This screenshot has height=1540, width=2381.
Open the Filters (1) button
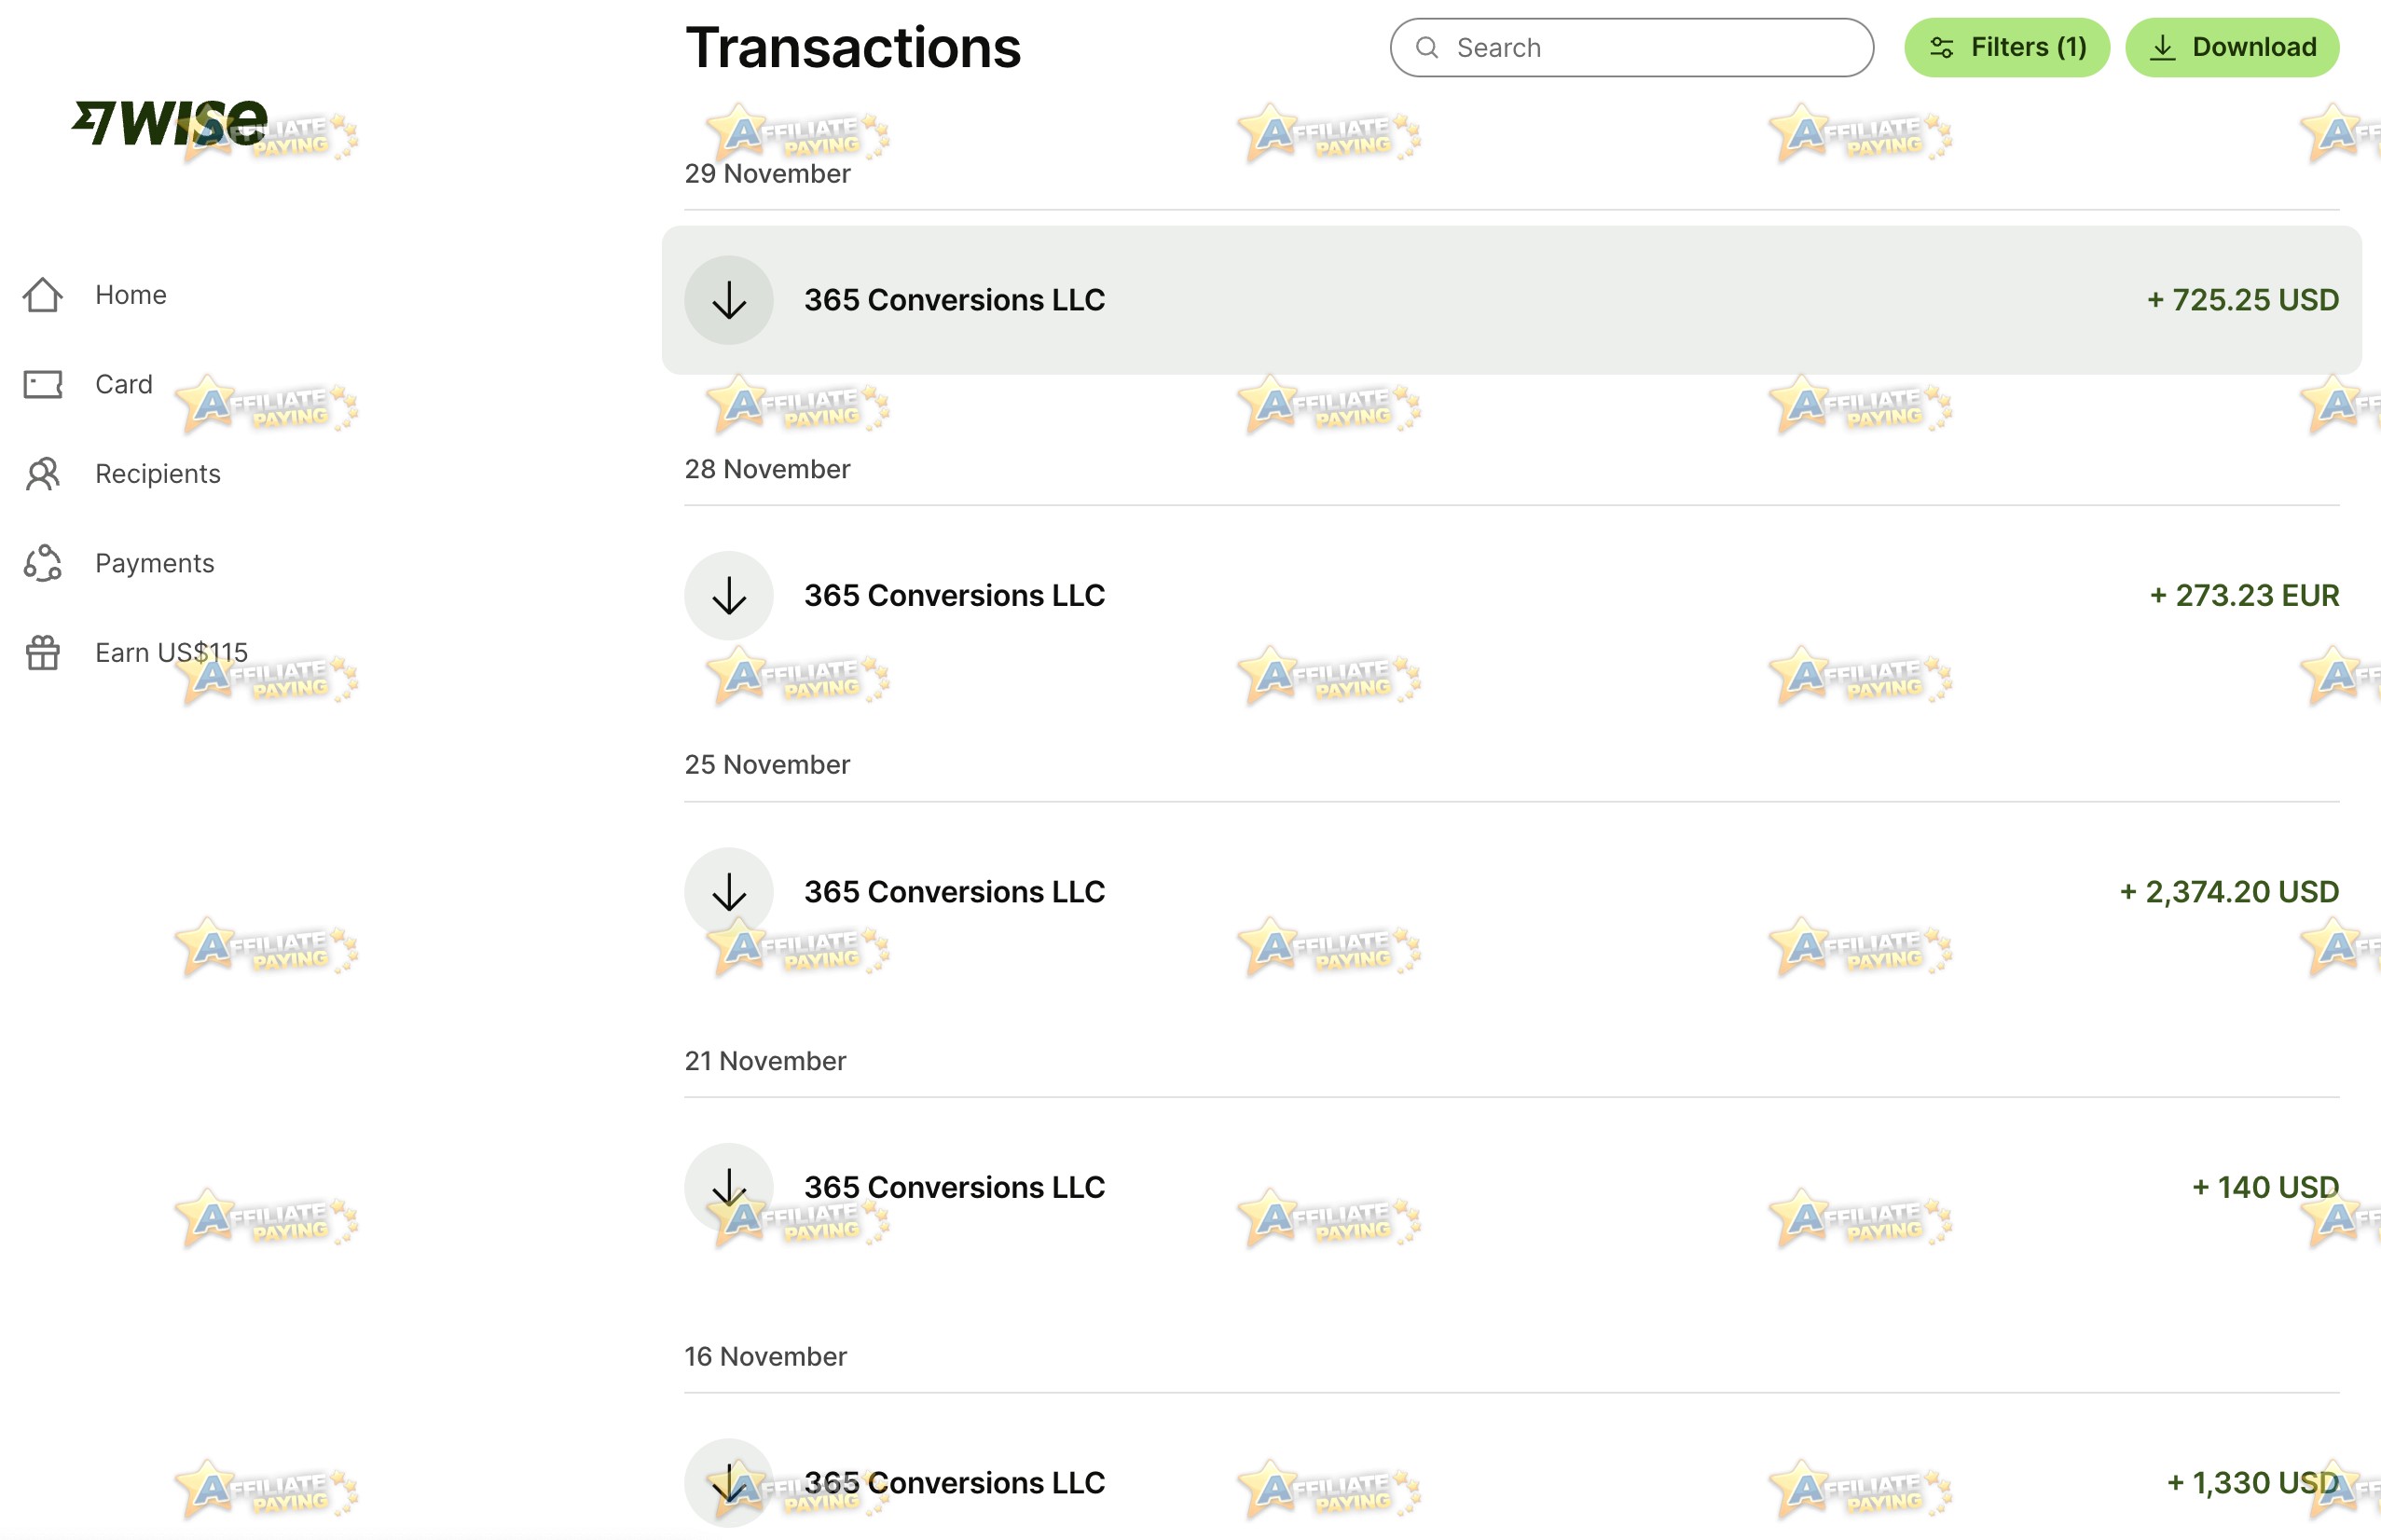click(x=2006, y=47)
